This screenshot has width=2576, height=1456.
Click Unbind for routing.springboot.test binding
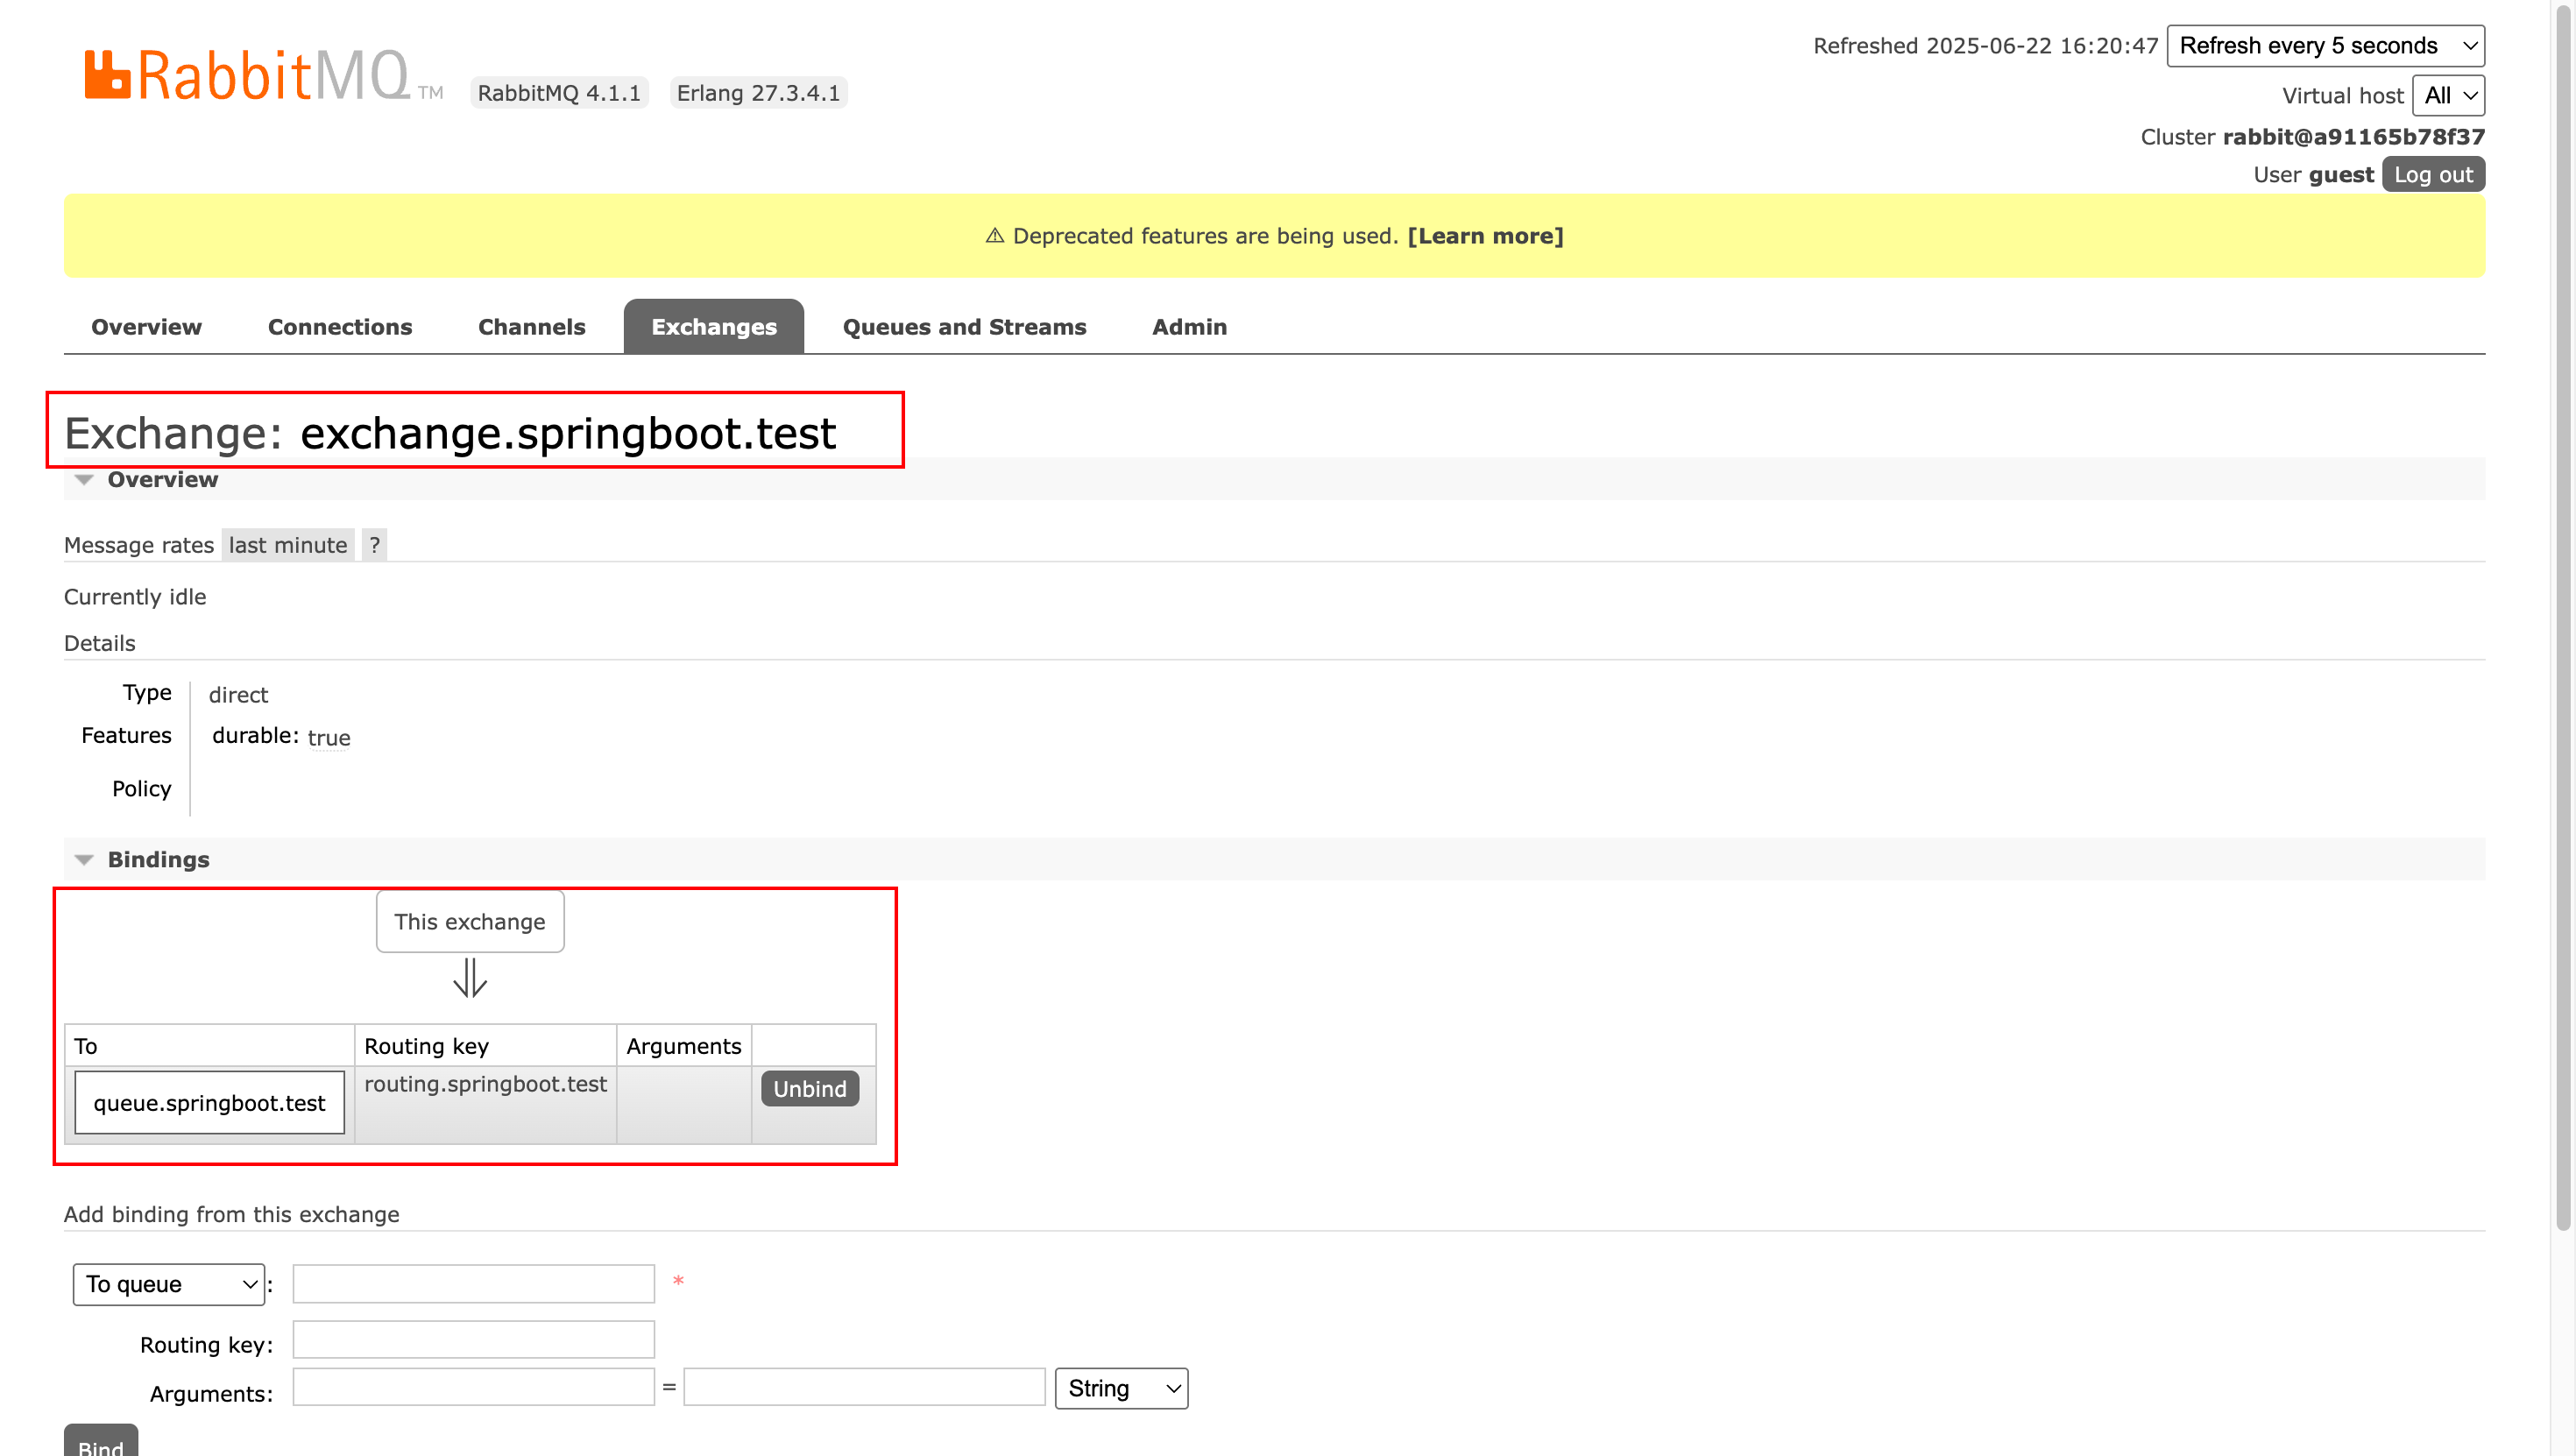pos(810,1089)
